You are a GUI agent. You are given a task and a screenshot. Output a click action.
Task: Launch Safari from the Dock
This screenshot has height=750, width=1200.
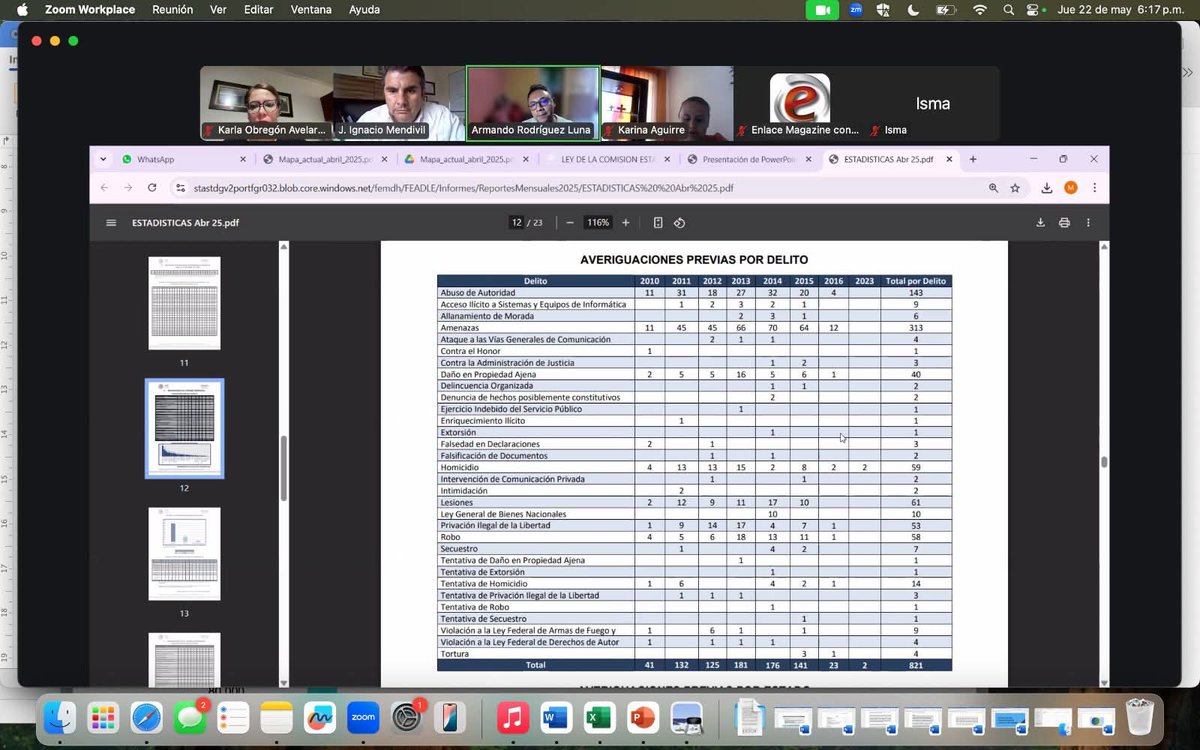(146, 717)
